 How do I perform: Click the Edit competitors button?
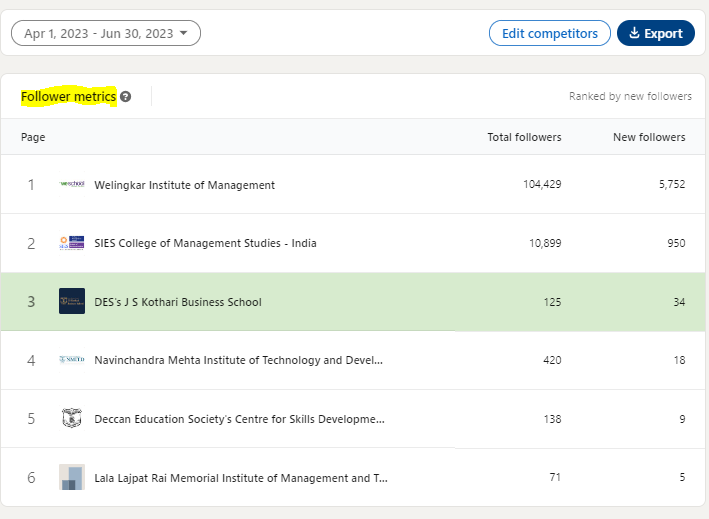pos(550,33)
